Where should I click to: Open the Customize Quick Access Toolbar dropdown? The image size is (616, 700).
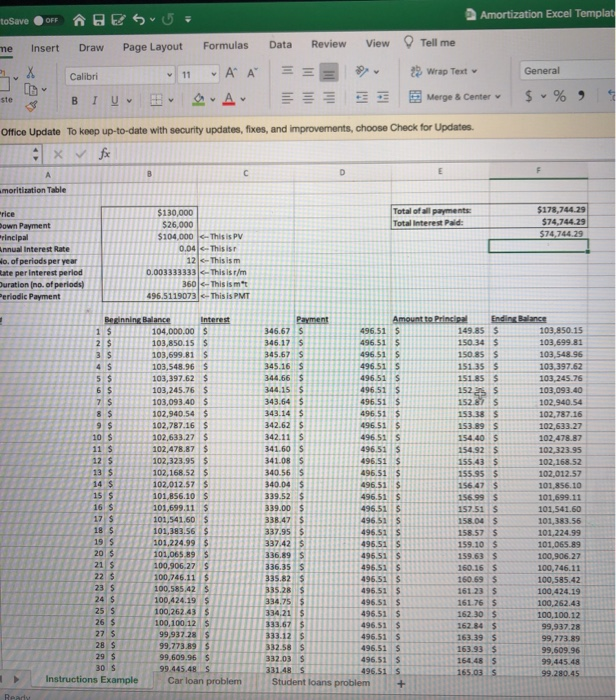(188, 19)
